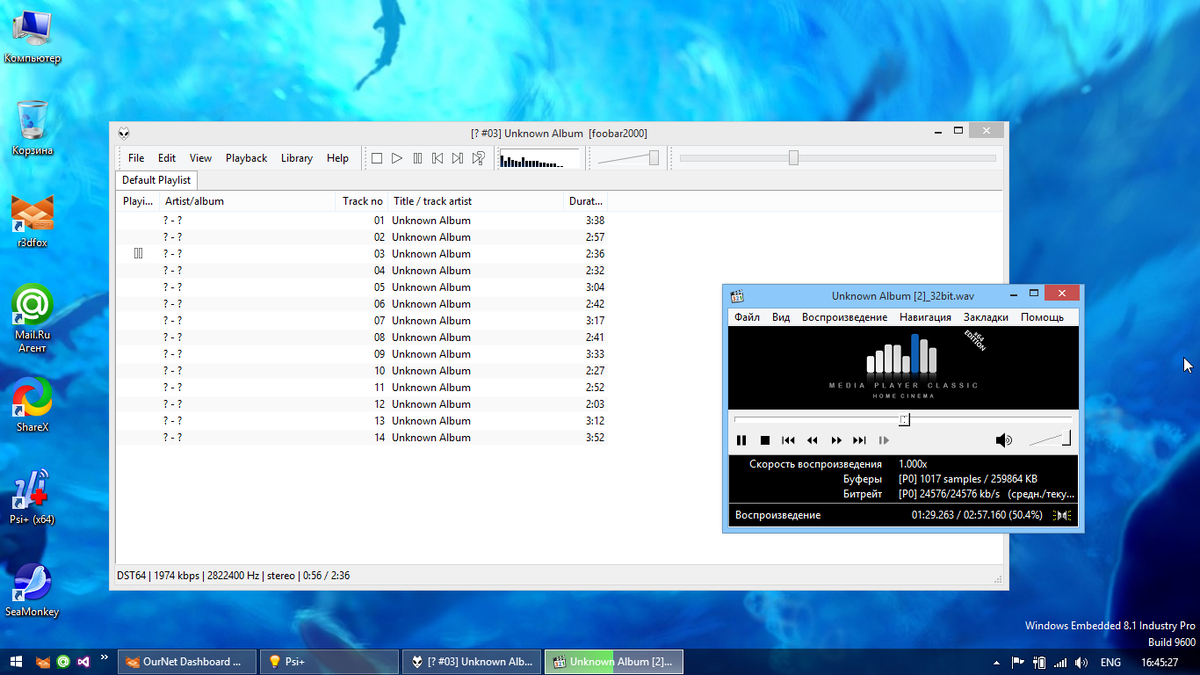
Task: Click the Mute speaker icon in MPC-HC
Action: click(1004, 440)
